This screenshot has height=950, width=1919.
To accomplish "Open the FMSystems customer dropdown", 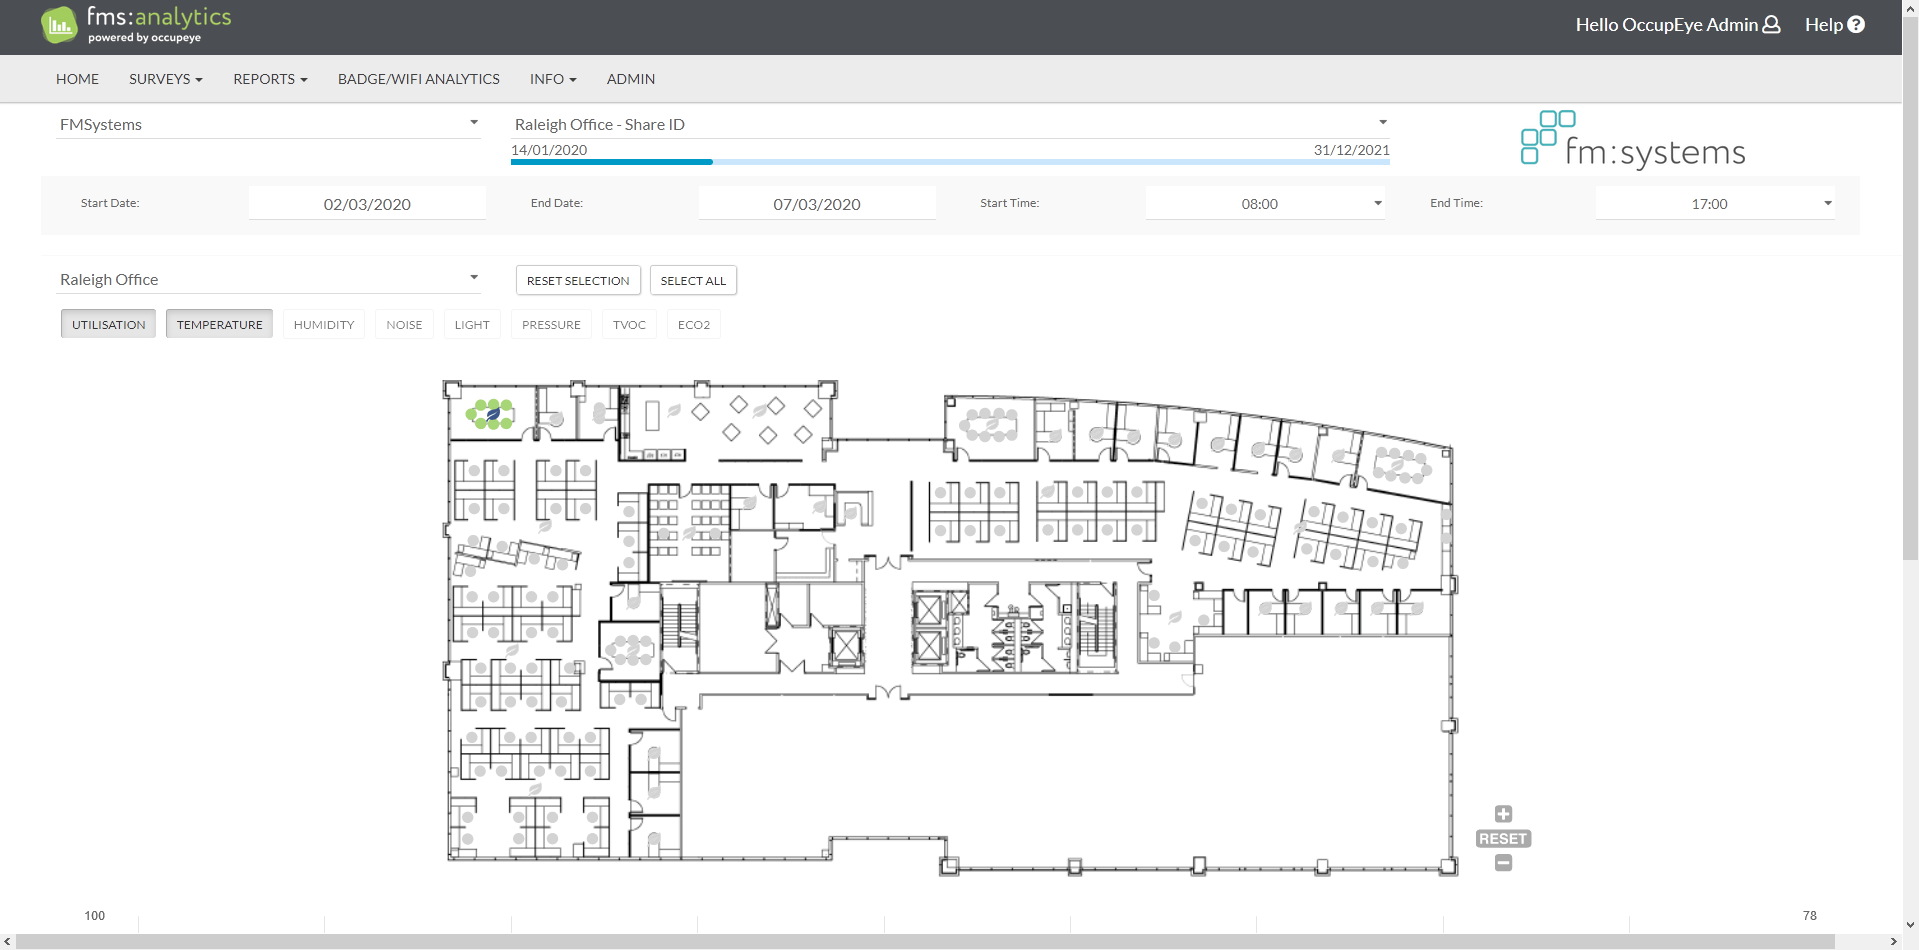I will point(268,124).
